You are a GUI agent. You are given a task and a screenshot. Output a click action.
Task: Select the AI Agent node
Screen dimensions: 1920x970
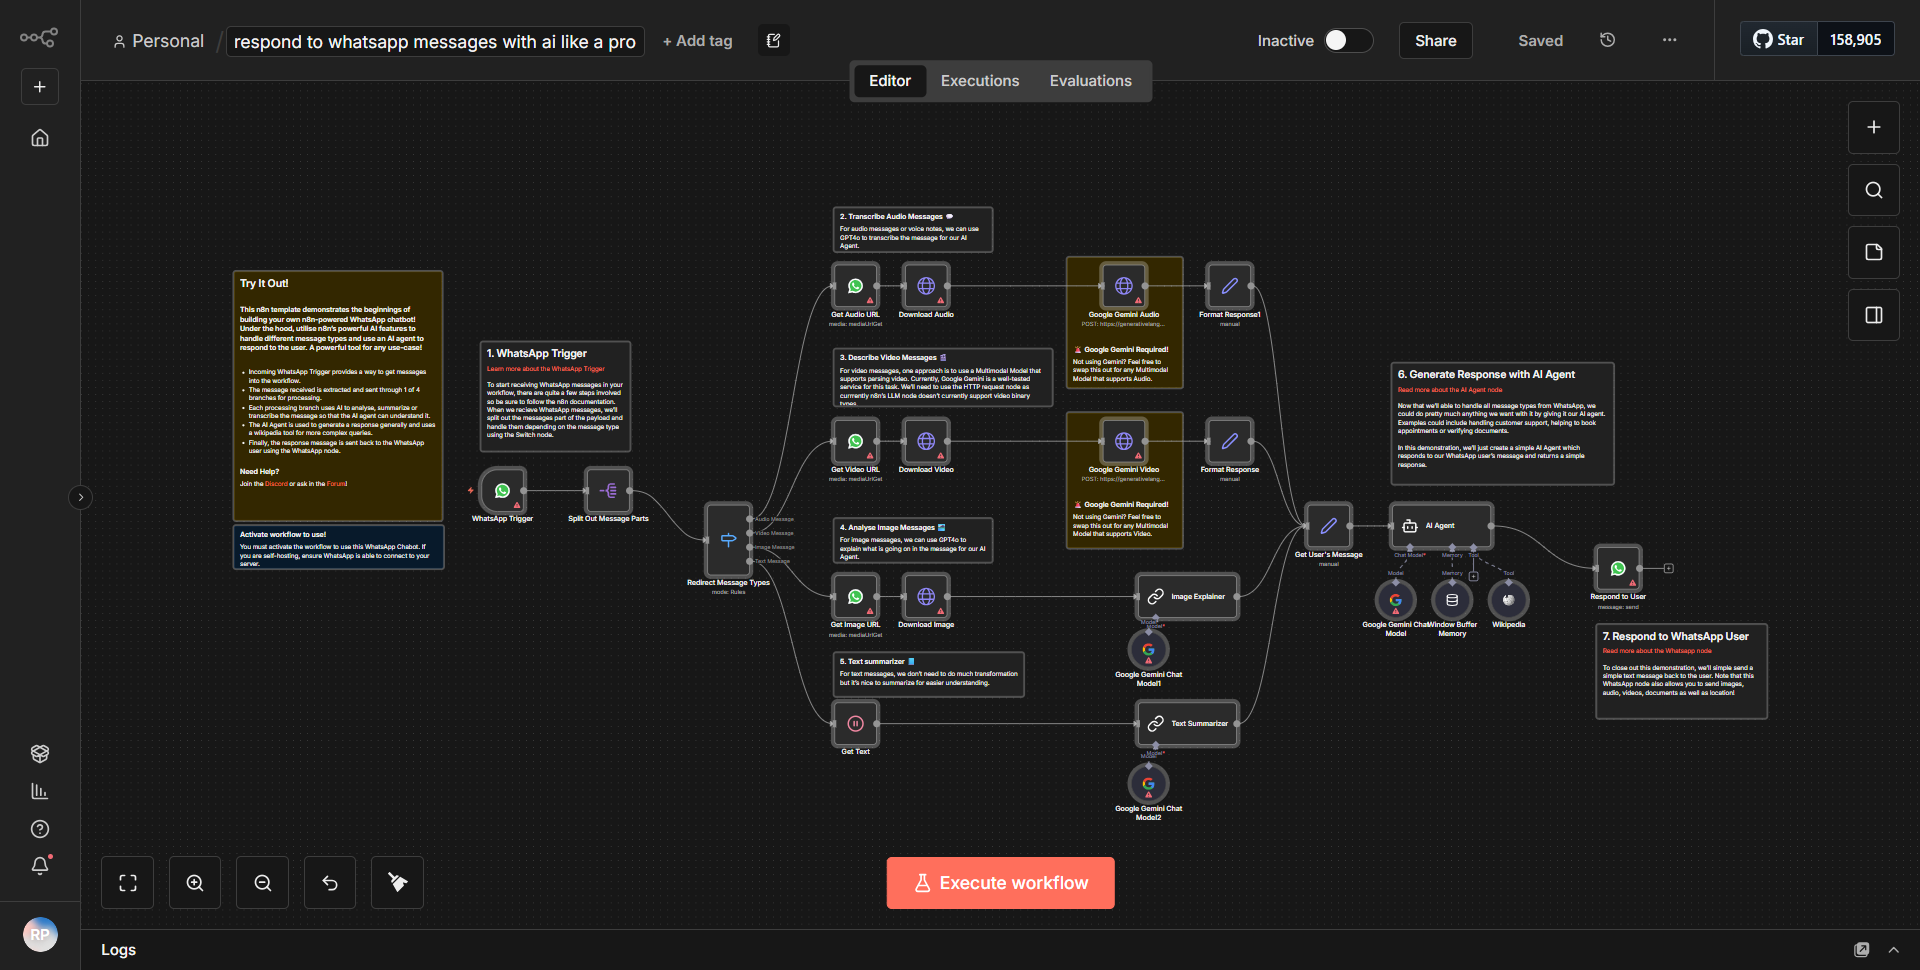(1441, 526)
